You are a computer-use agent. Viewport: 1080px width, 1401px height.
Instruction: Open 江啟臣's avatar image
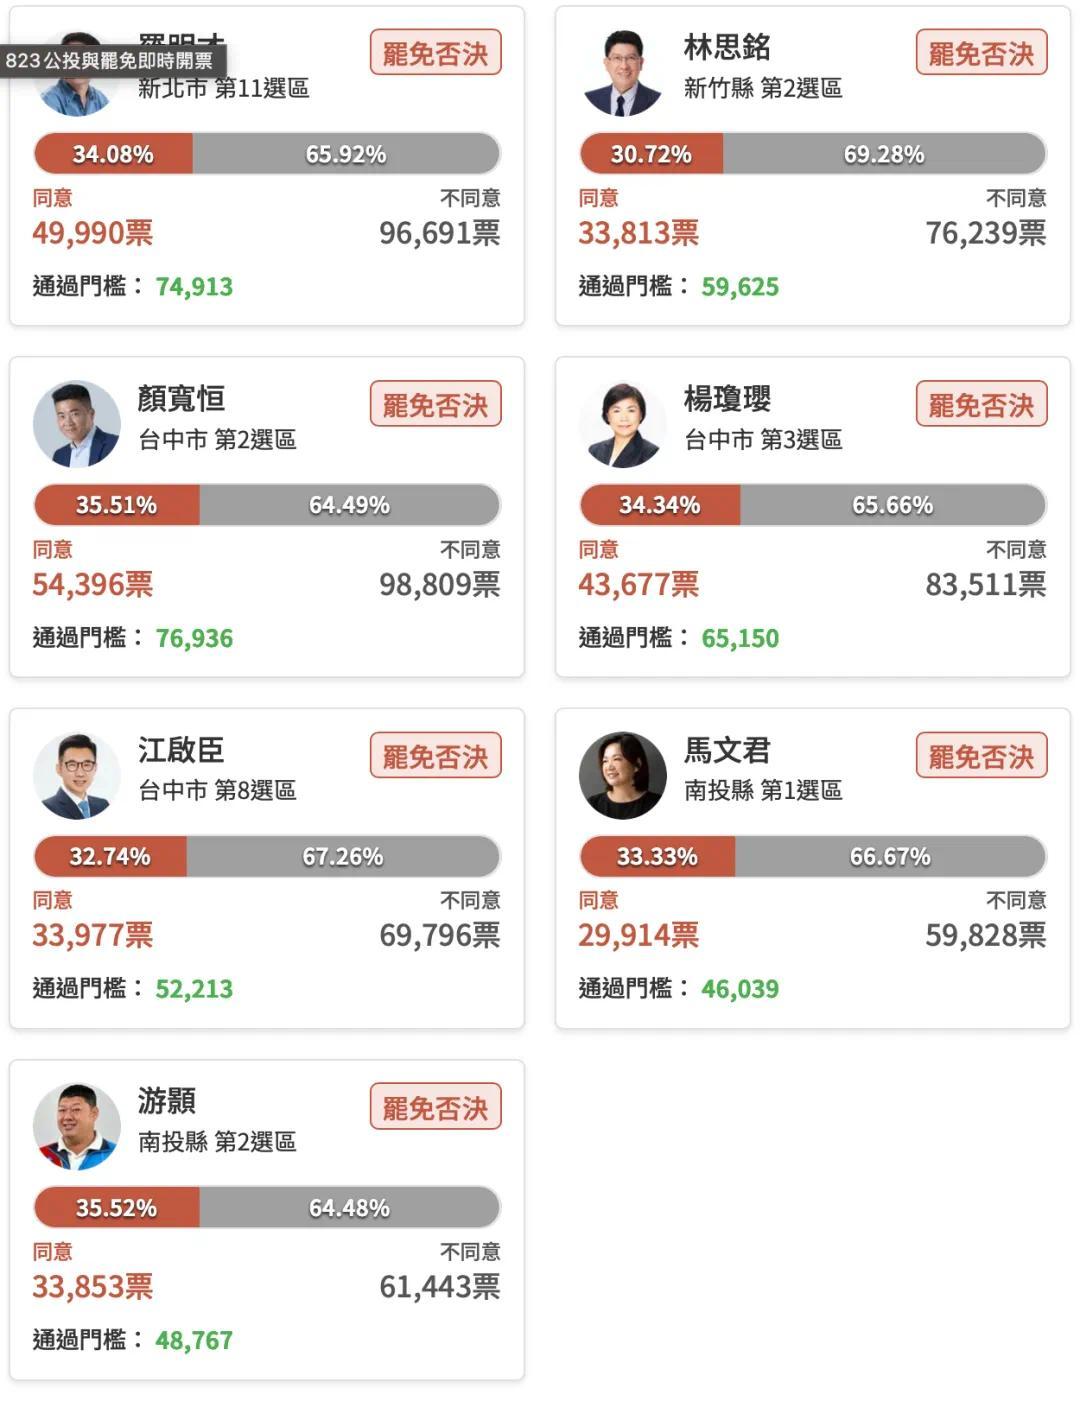[x=76, y=775]
